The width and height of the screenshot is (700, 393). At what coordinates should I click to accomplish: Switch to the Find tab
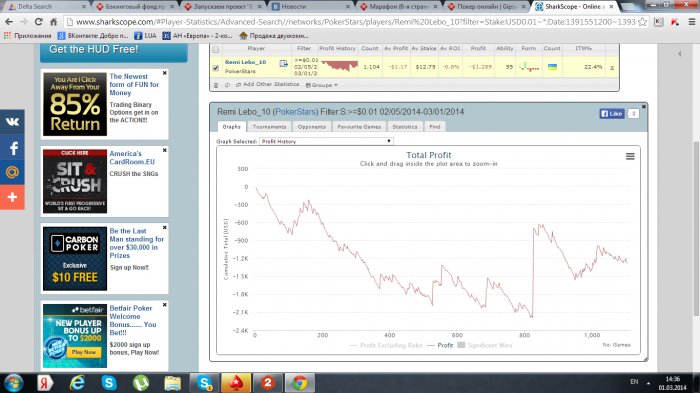(x=435, y=127)
